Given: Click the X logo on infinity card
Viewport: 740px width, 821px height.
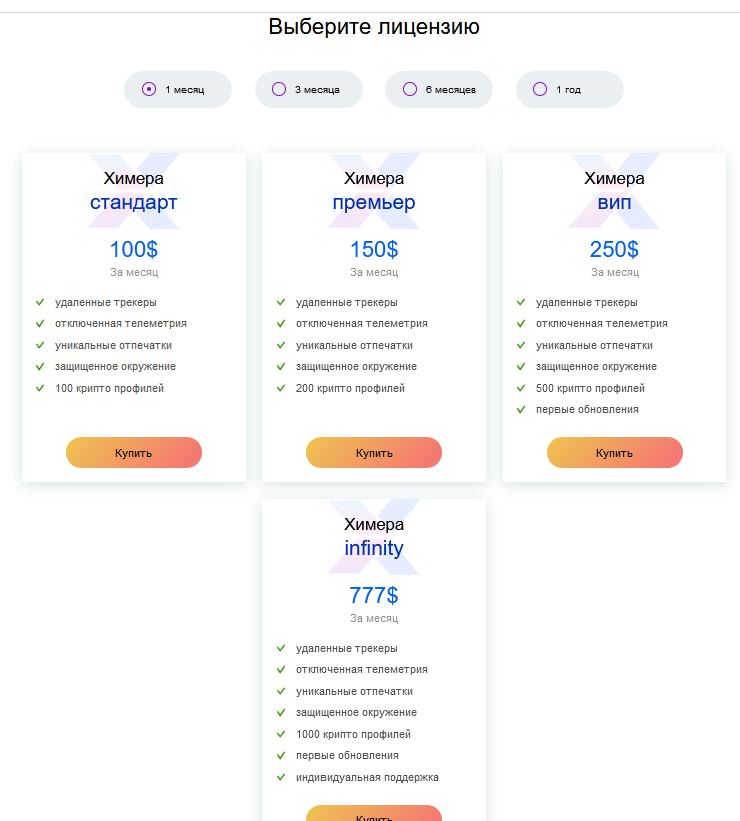Looking at the screenshot, I should 374,537.
